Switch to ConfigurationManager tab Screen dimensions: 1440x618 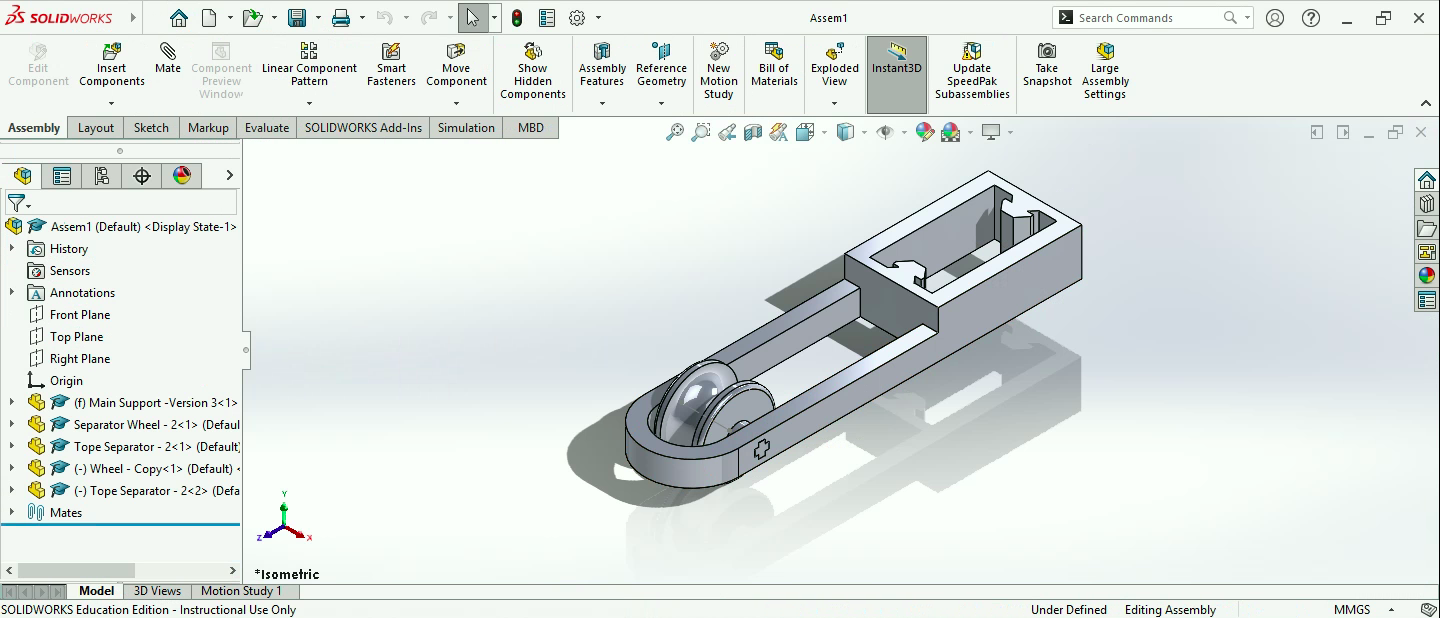[102, 176]
